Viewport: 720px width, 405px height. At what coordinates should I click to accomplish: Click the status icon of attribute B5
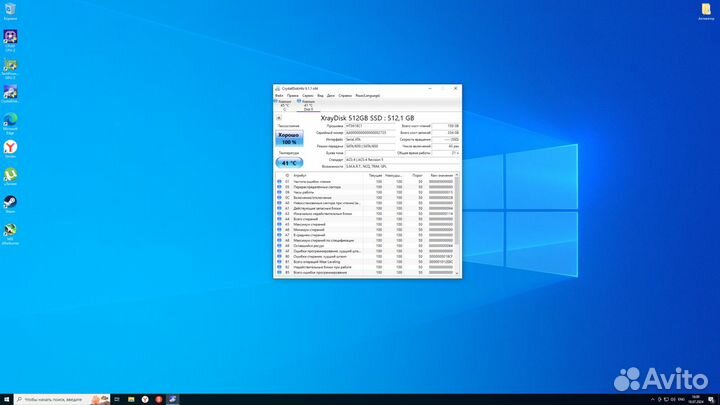tap(279, 272)
